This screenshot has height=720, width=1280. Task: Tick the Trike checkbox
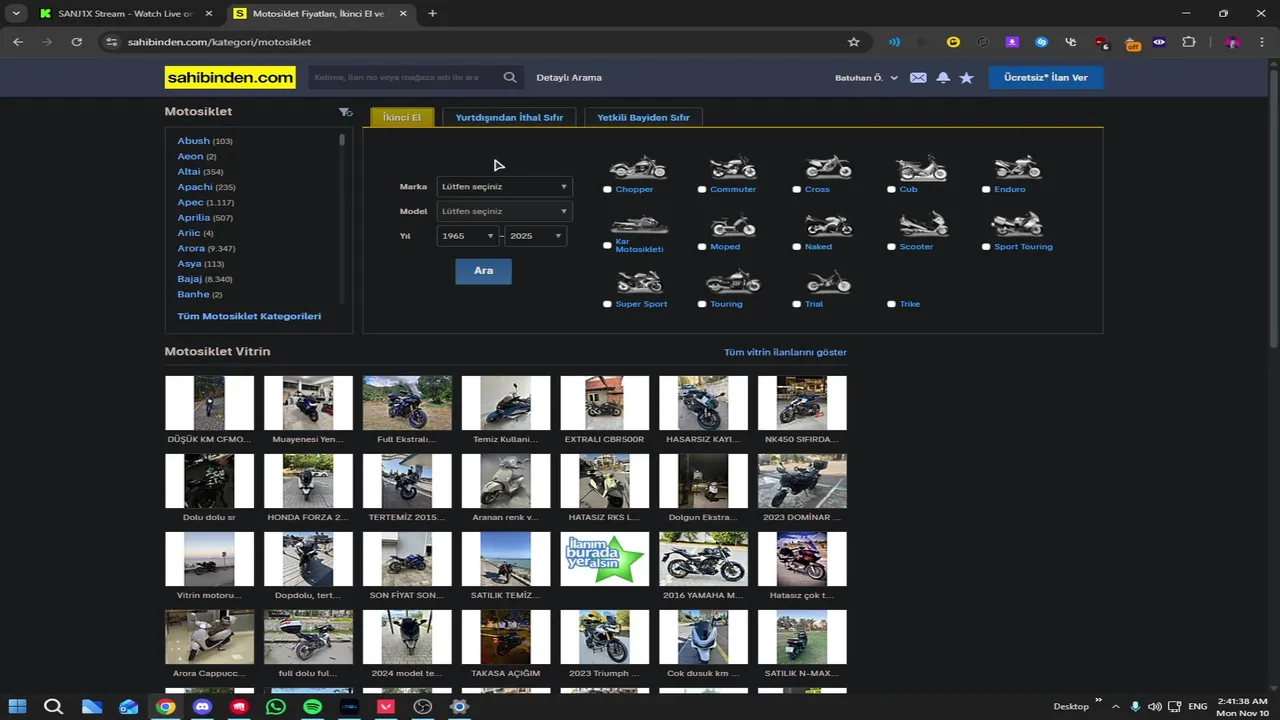(x=891, y=304)
